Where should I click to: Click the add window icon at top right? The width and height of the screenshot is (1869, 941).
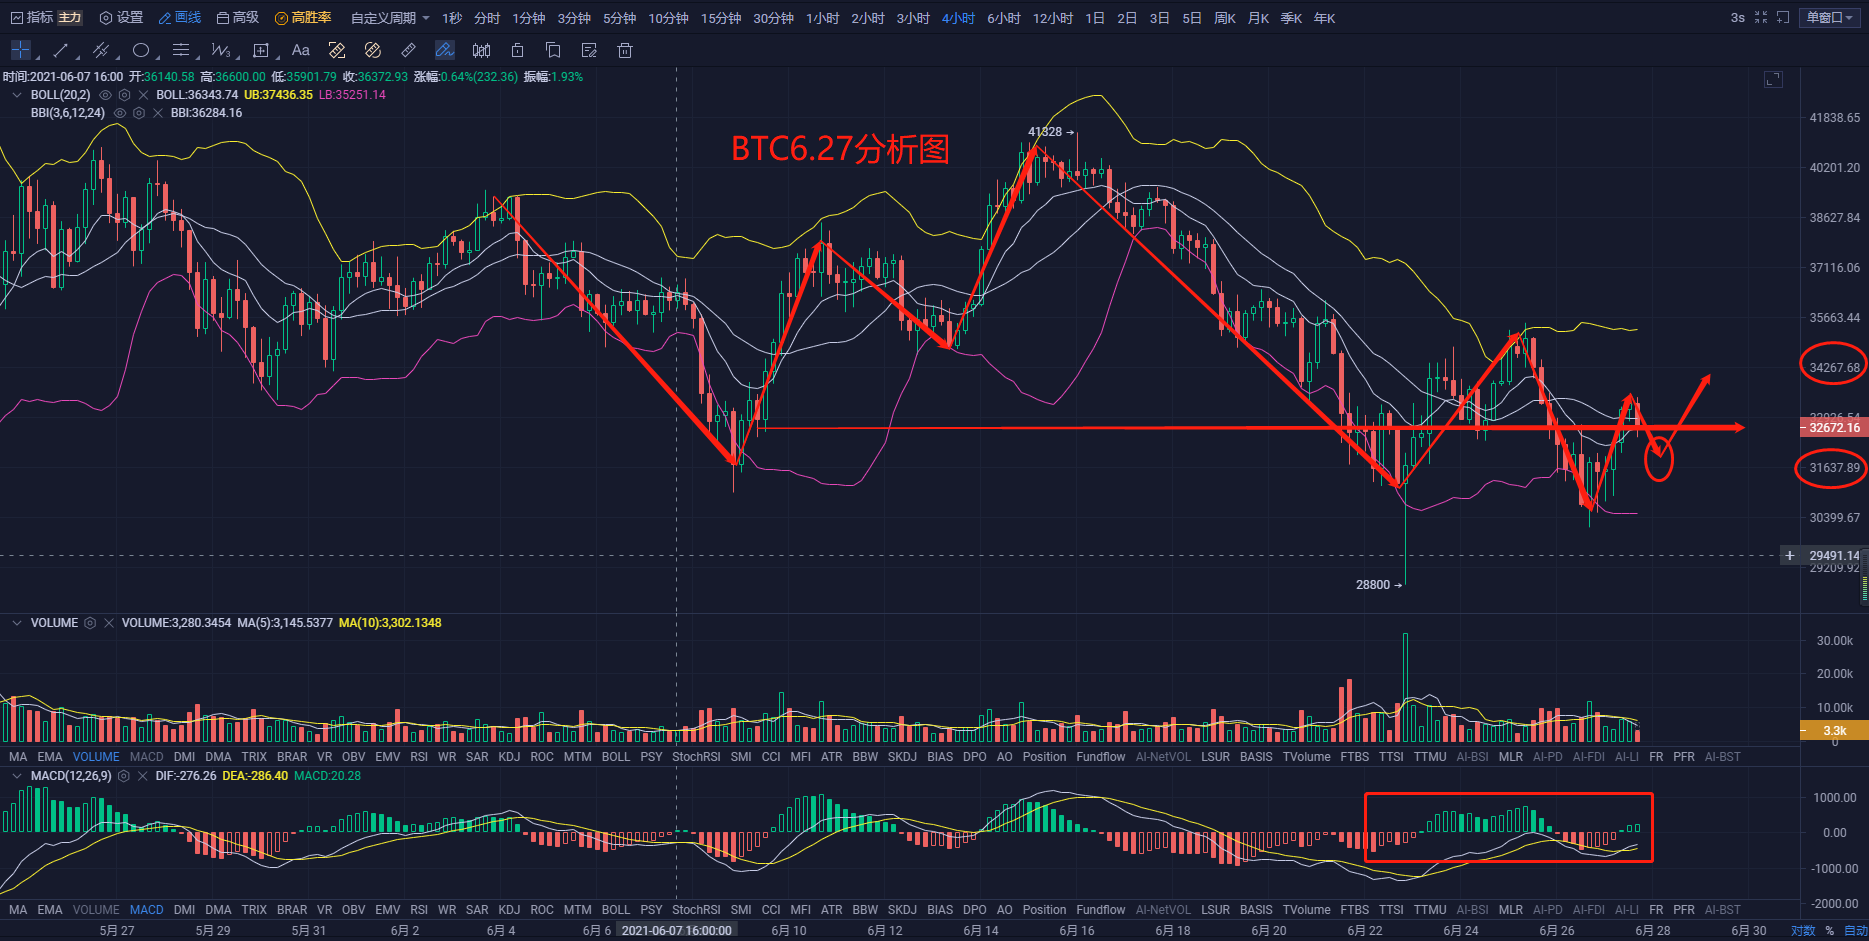click(1783, 18)
